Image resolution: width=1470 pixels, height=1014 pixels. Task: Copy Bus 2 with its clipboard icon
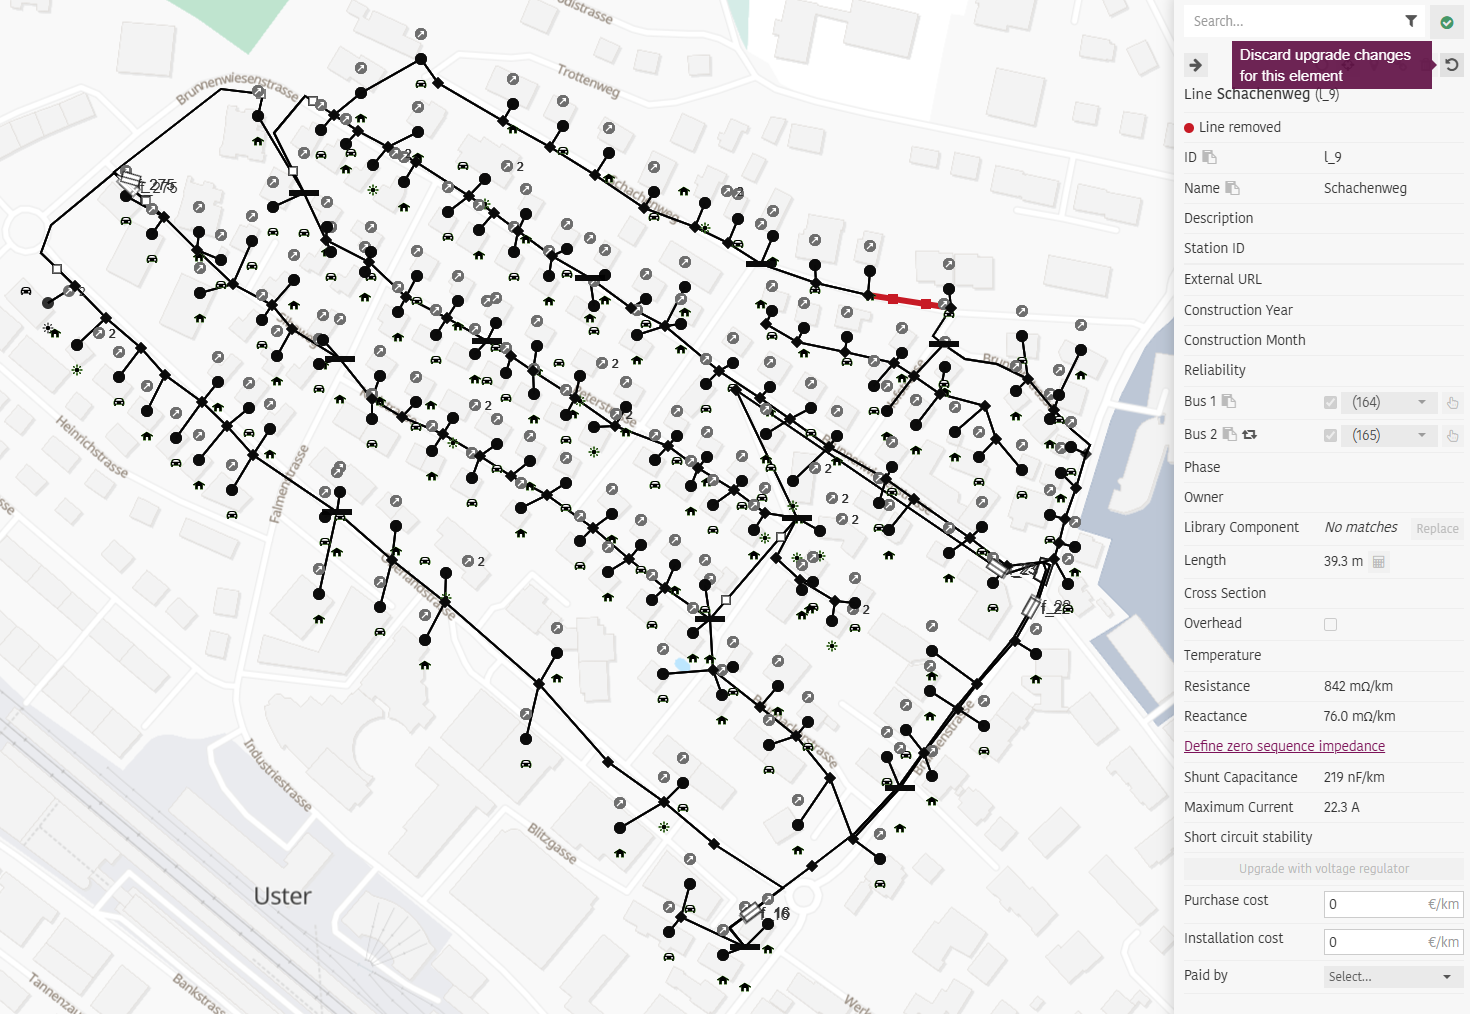click(1230, 434)
